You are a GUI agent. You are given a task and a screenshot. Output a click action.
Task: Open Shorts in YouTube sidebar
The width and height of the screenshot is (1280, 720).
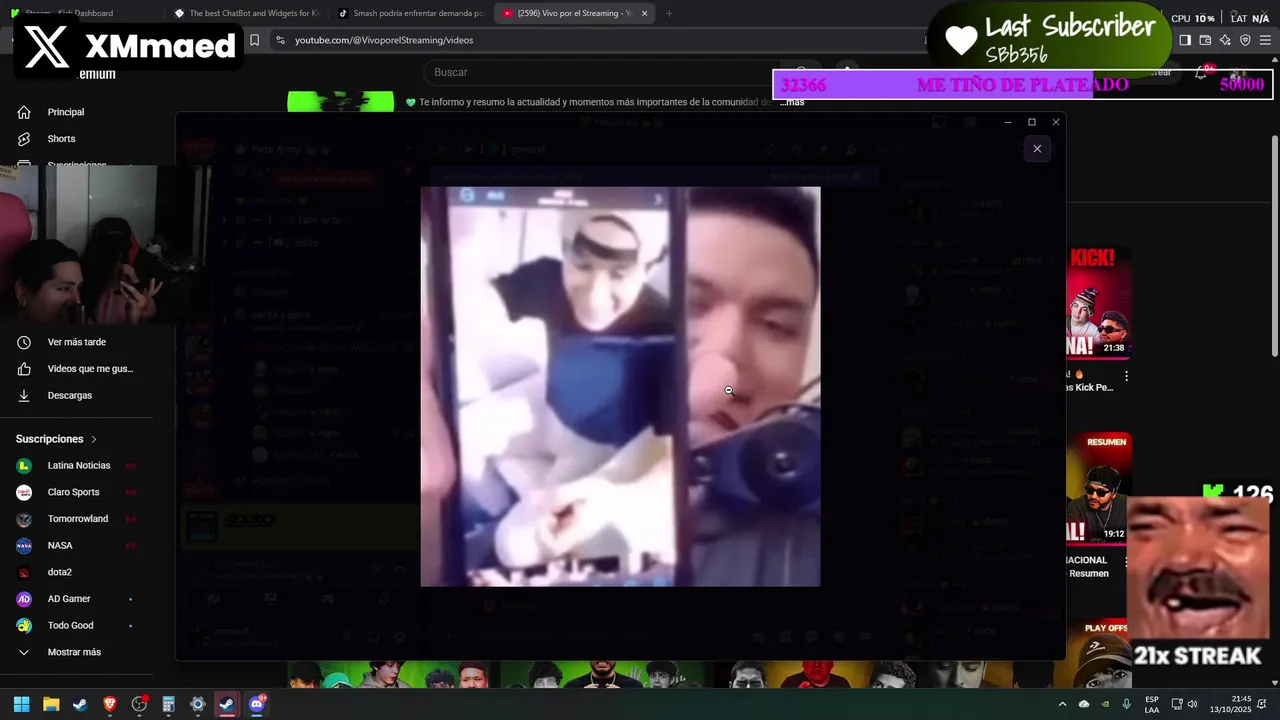click(61, 139)
